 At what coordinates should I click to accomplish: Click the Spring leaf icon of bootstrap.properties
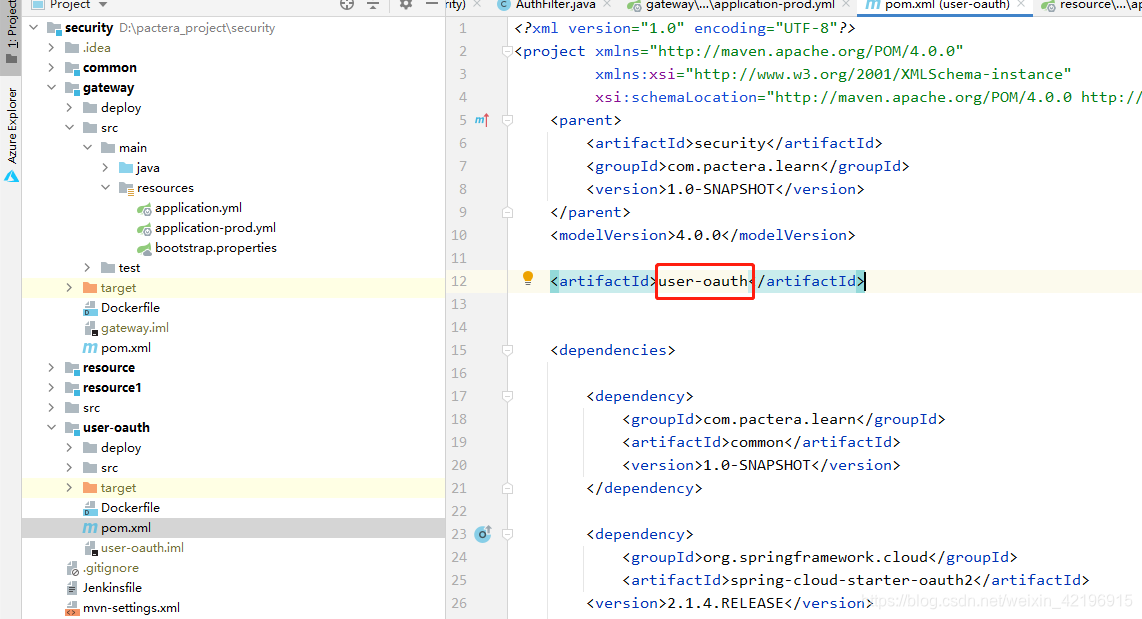pyautogui.click(x=144, y=248)
